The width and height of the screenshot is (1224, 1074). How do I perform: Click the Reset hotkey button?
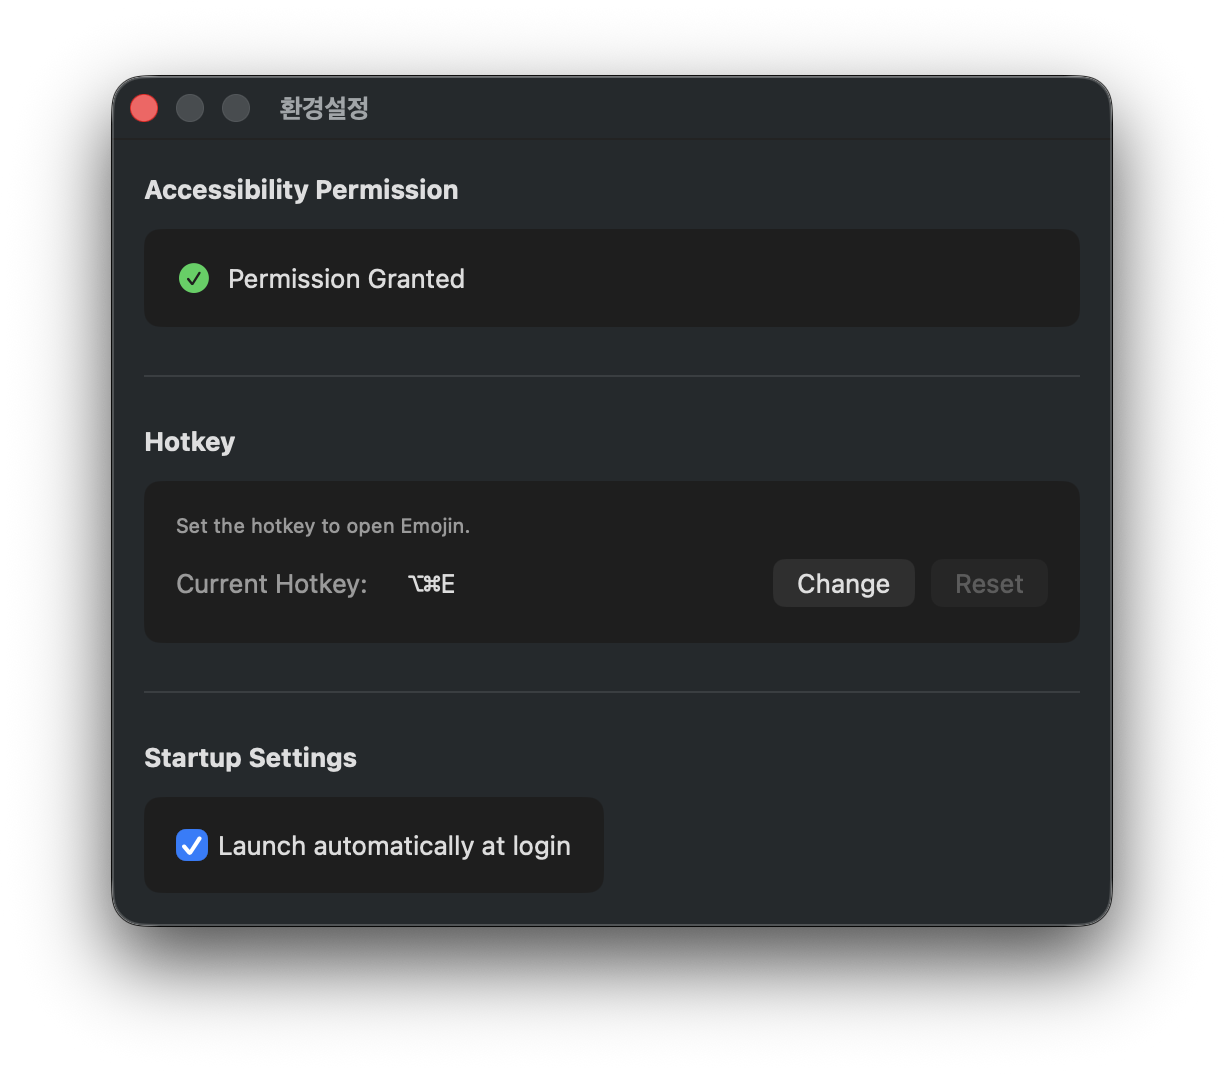(x=988, y=583)
